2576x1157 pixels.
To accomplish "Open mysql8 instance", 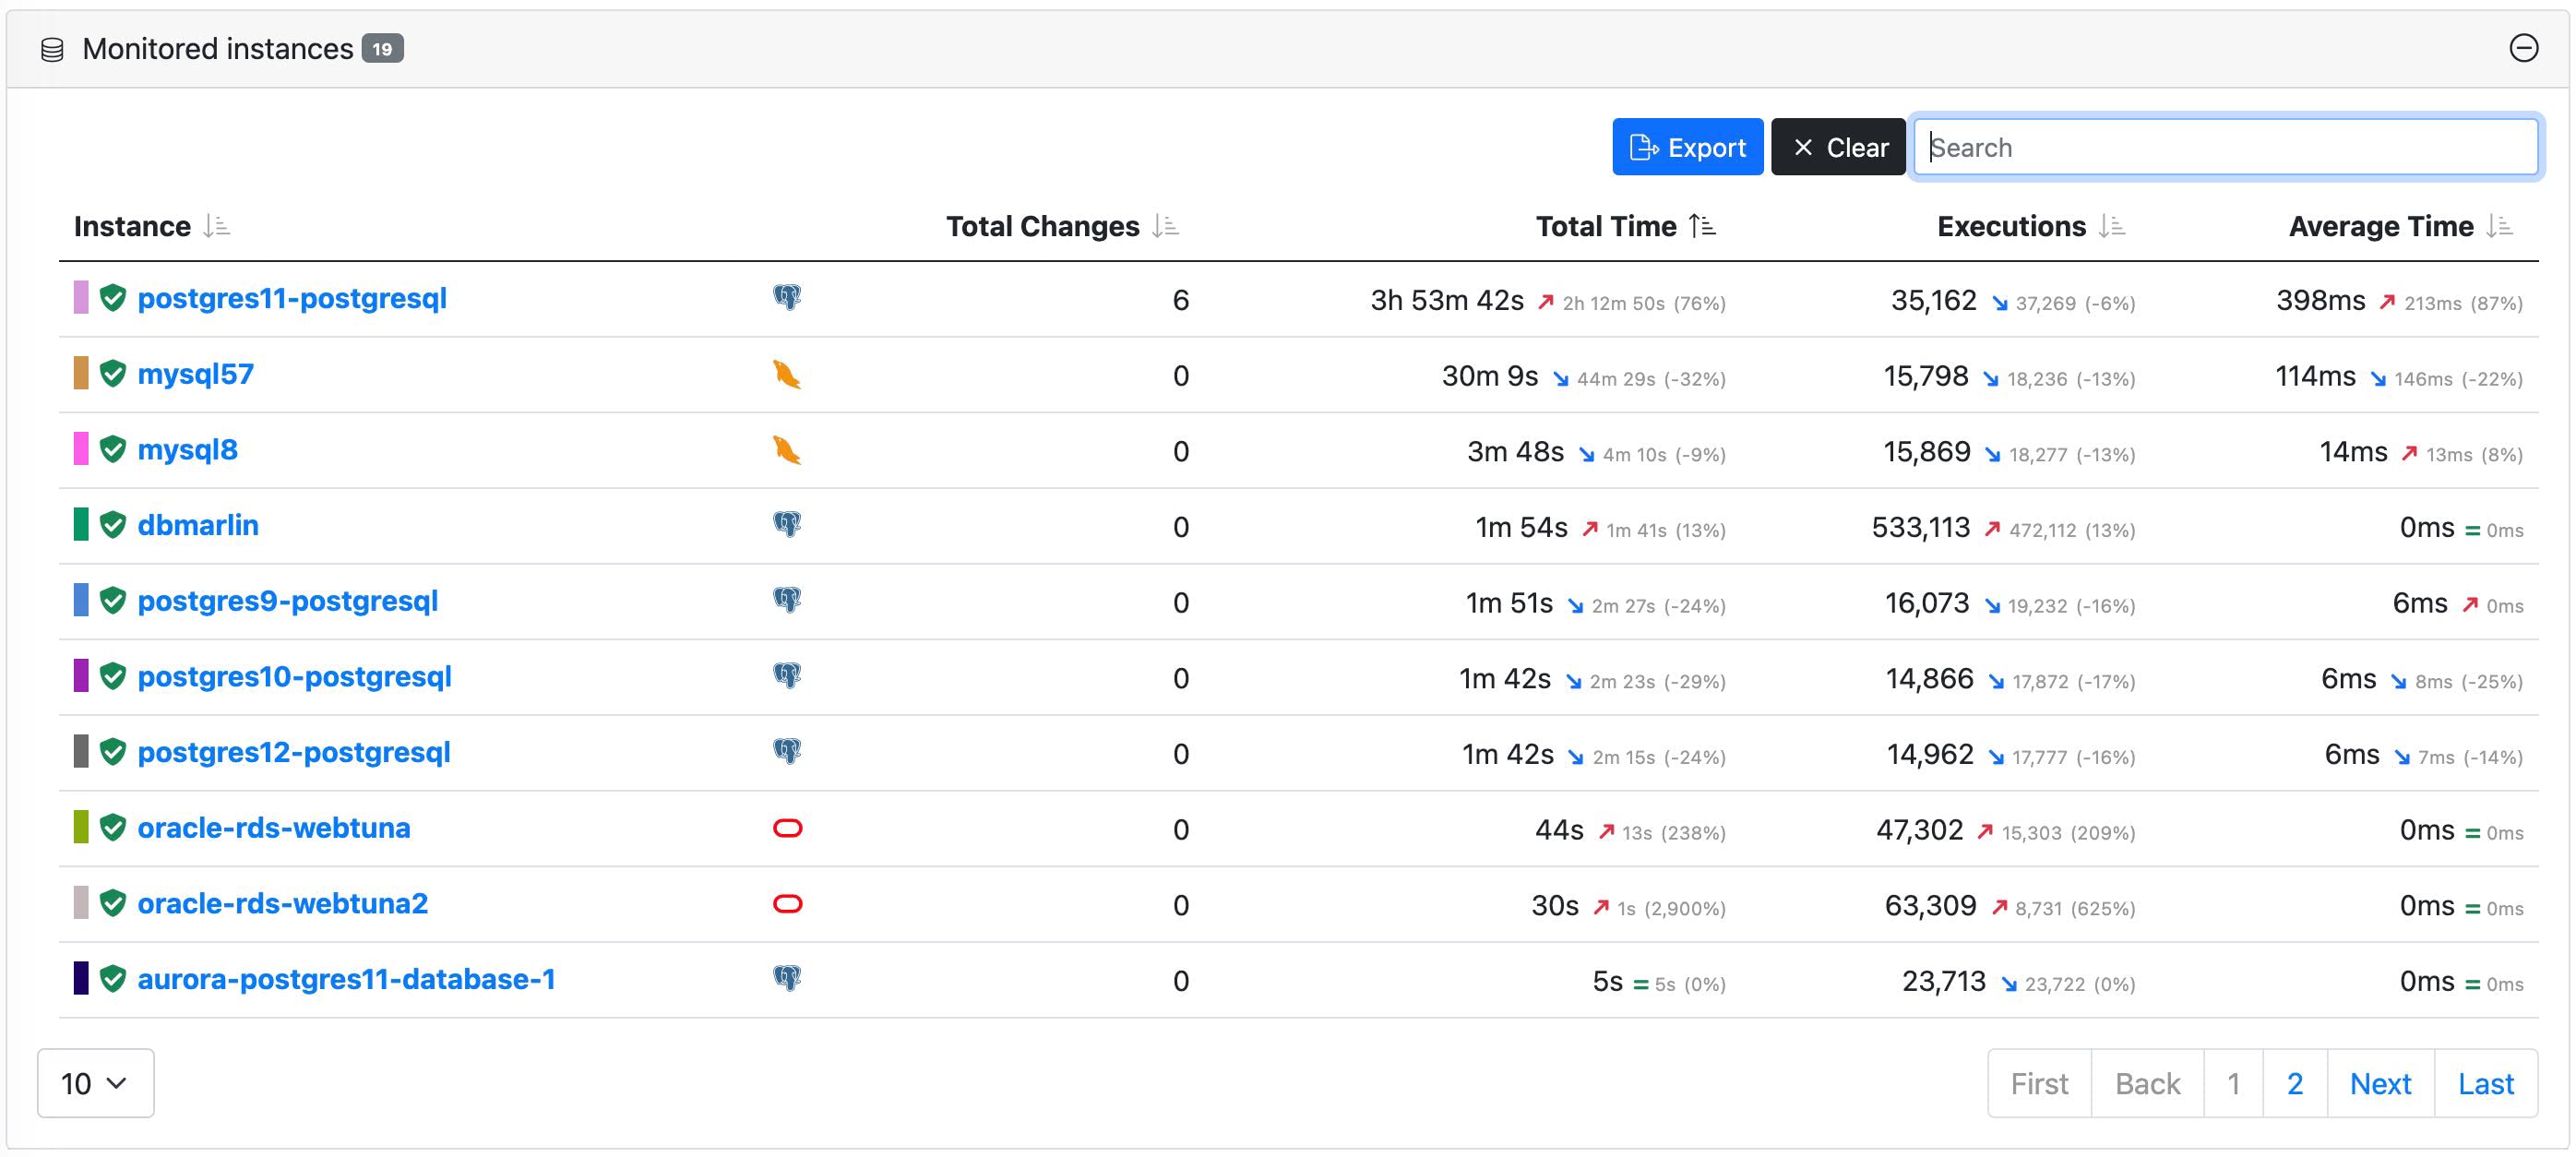I will pyautogui.click(x=188, y=450).
